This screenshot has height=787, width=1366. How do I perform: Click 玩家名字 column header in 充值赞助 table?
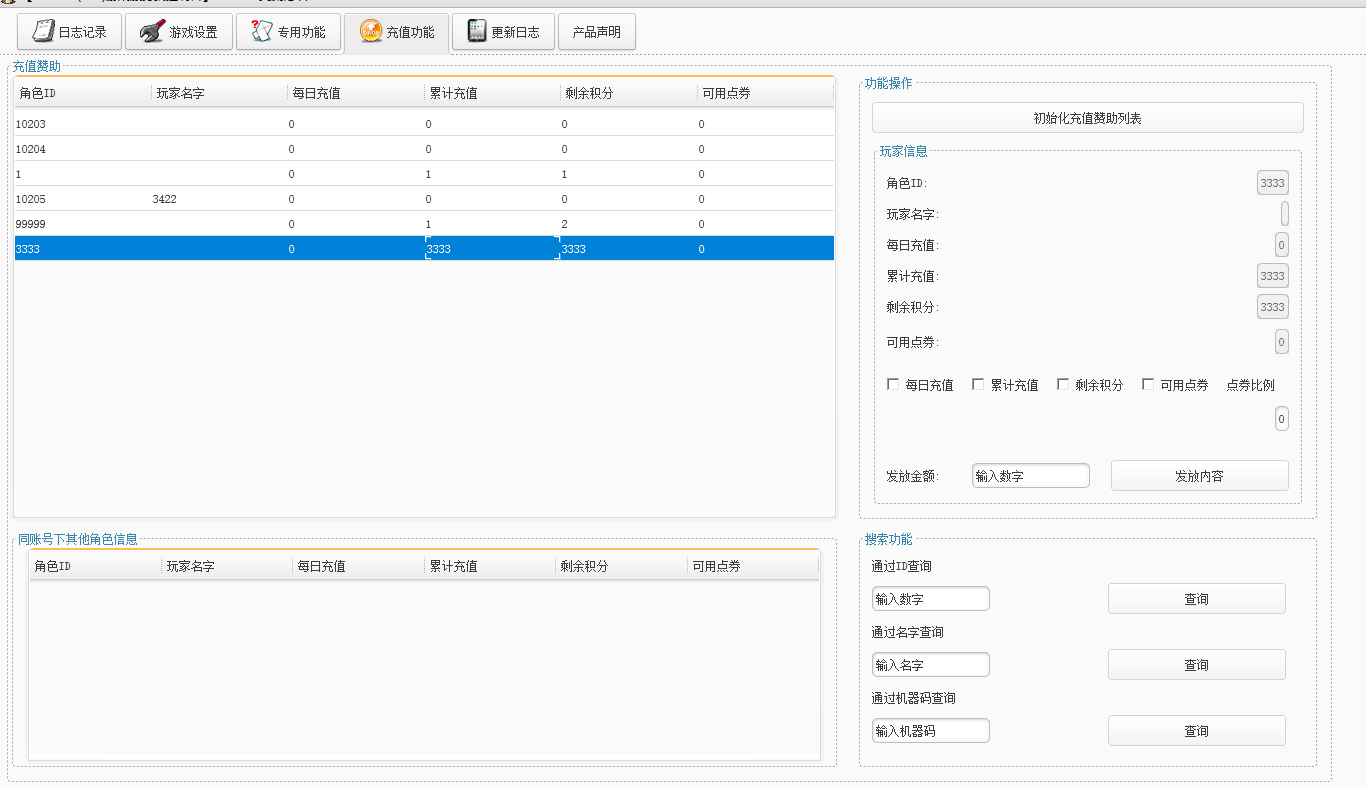tap(219, 93)
